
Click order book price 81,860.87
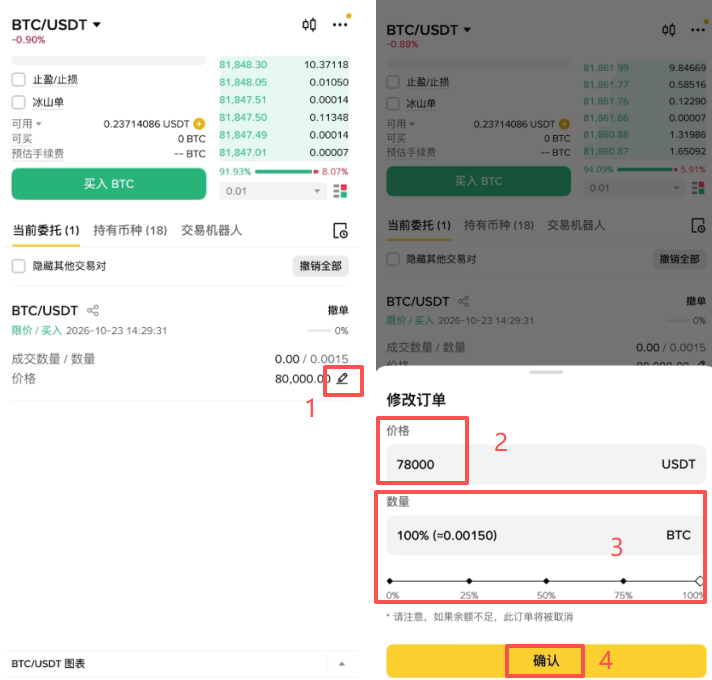(606, 151)
